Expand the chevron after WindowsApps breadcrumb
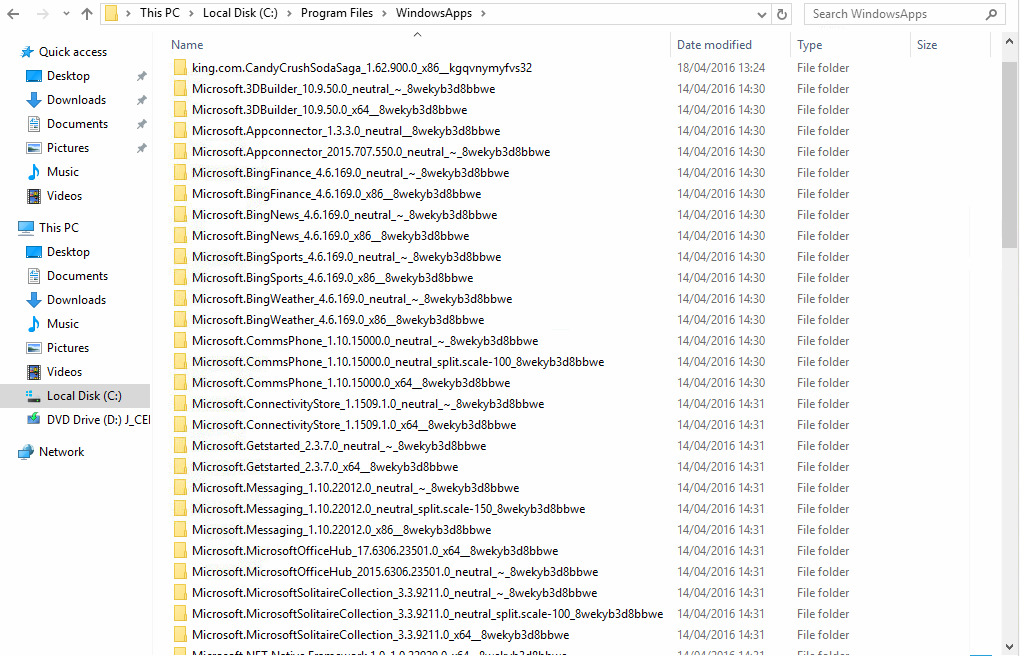Screen dimensions: 1020x656 [483, 14]
